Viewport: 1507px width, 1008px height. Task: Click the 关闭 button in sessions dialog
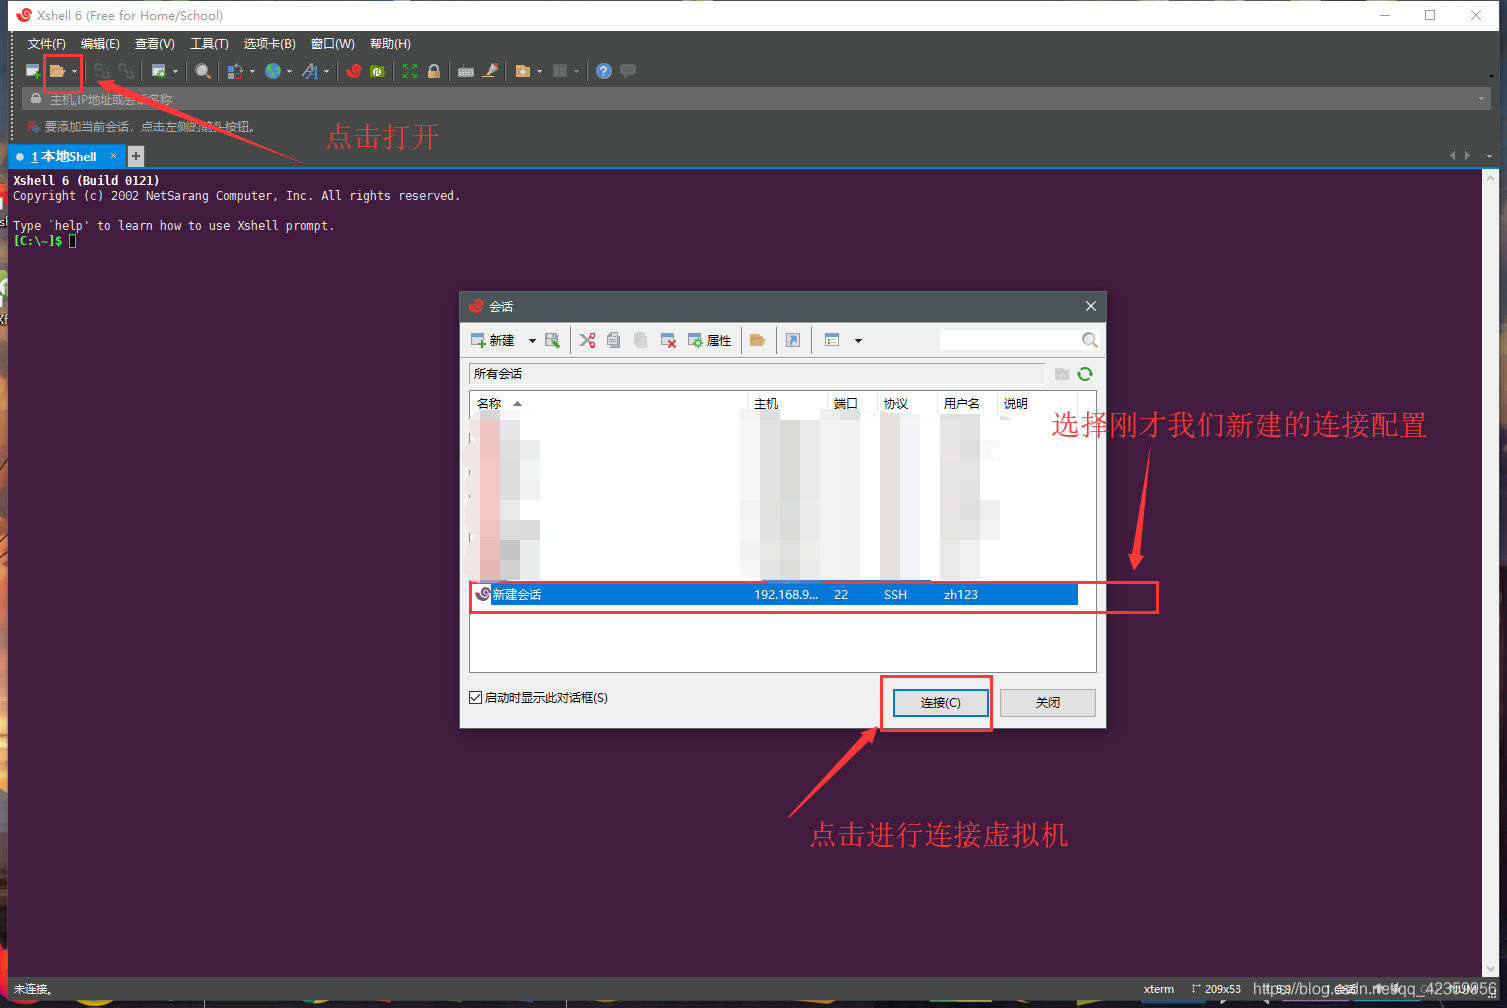(1048, 703)
